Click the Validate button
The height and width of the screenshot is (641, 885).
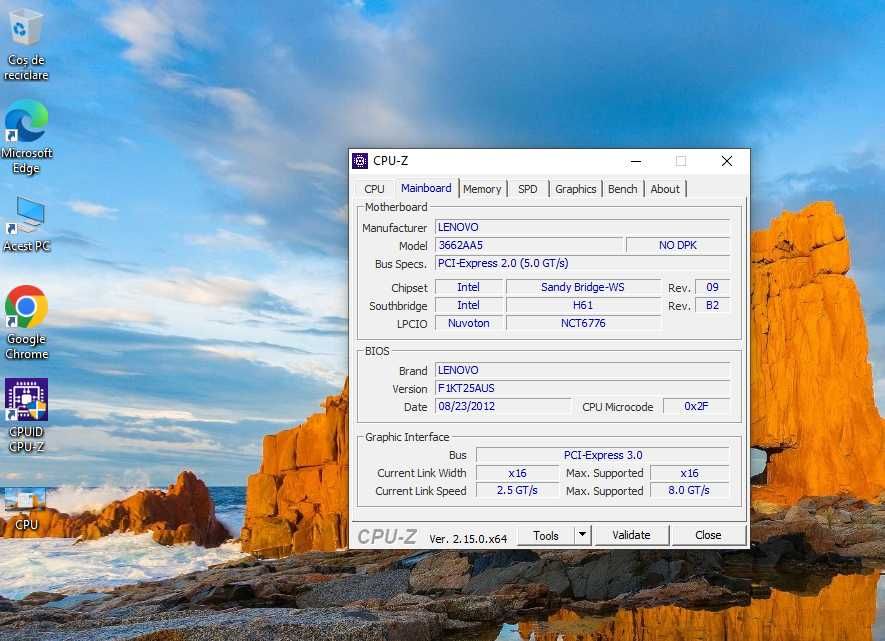(632, 535)
